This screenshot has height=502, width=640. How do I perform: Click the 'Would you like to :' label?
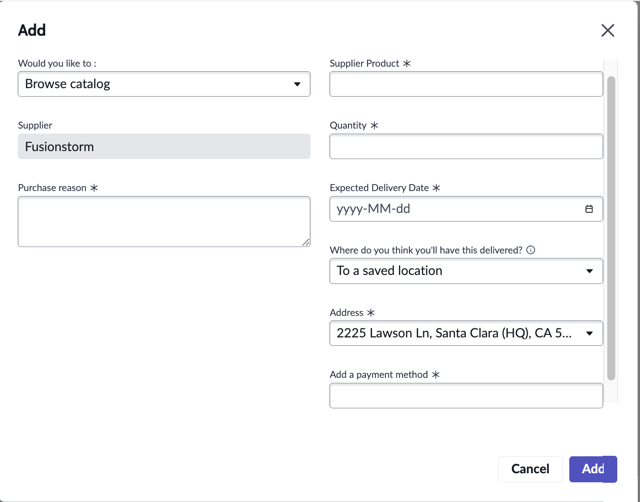[57, 63]
